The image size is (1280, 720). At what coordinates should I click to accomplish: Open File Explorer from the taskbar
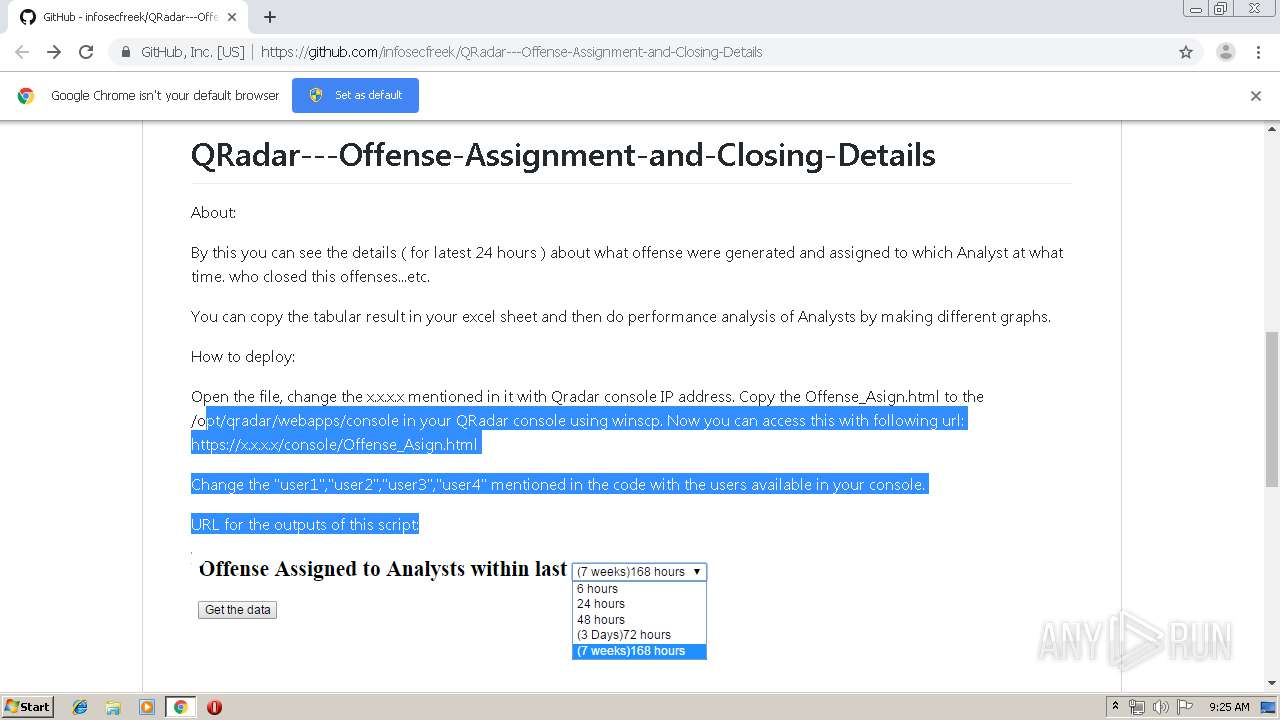tap(113, 707)
